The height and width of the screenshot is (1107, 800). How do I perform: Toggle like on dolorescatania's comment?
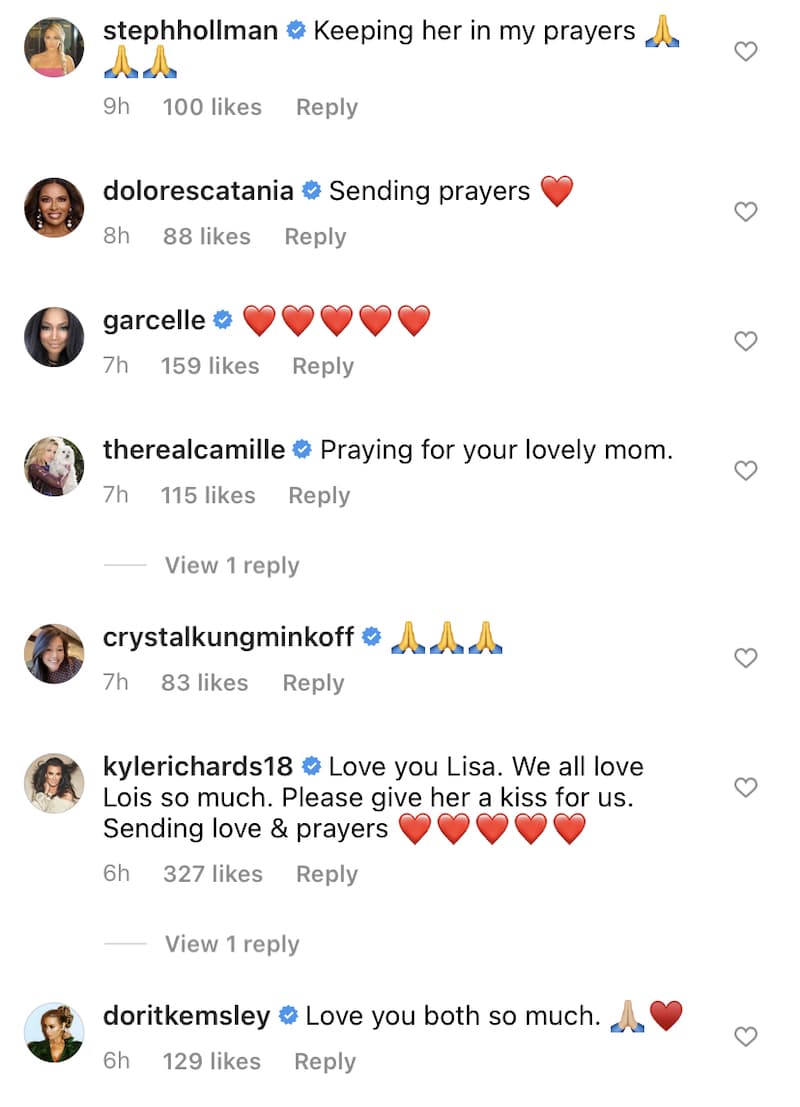click(x=746, y=212)
